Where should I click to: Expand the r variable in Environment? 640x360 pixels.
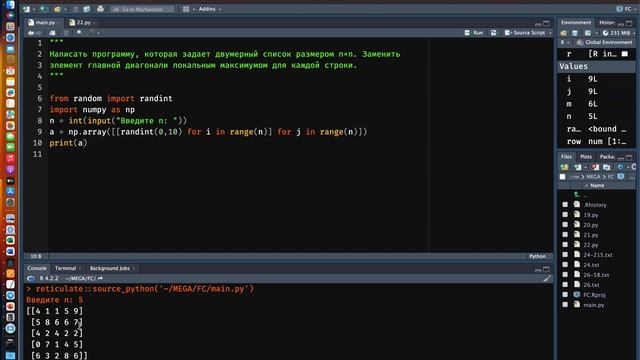tap(569, 54)
